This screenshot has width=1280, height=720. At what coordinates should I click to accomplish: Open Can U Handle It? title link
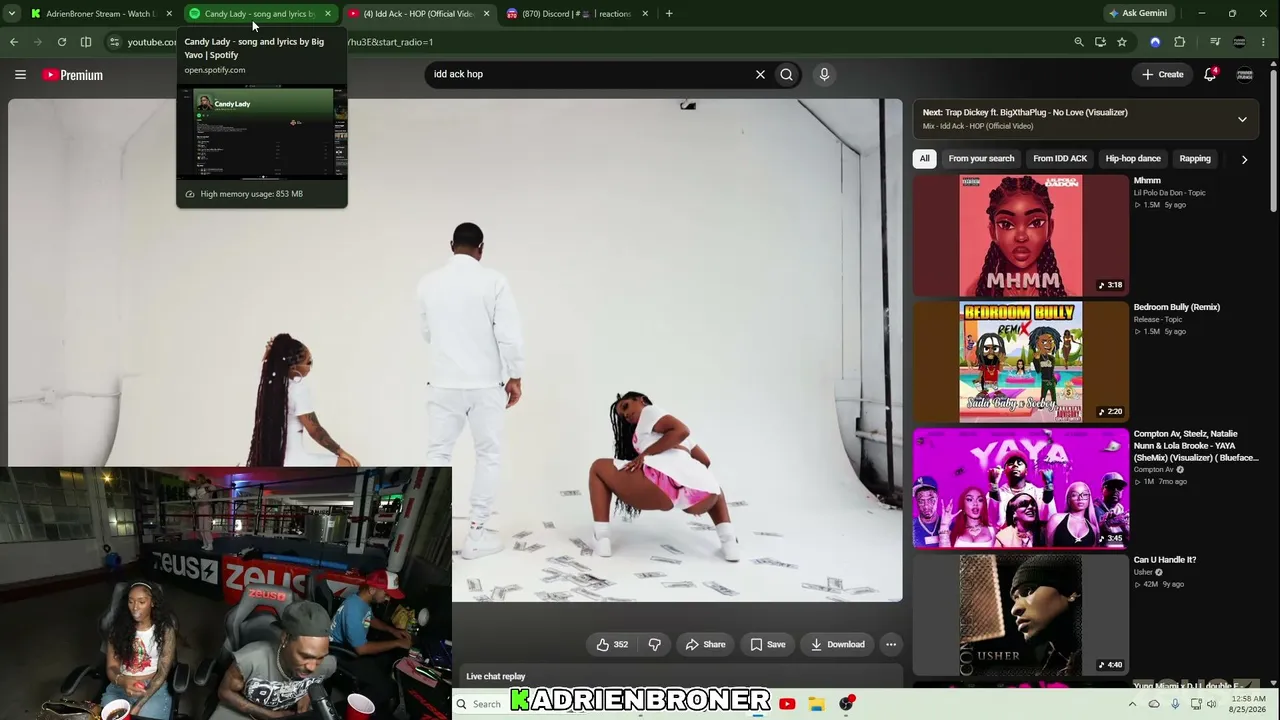pos(1165,560)
